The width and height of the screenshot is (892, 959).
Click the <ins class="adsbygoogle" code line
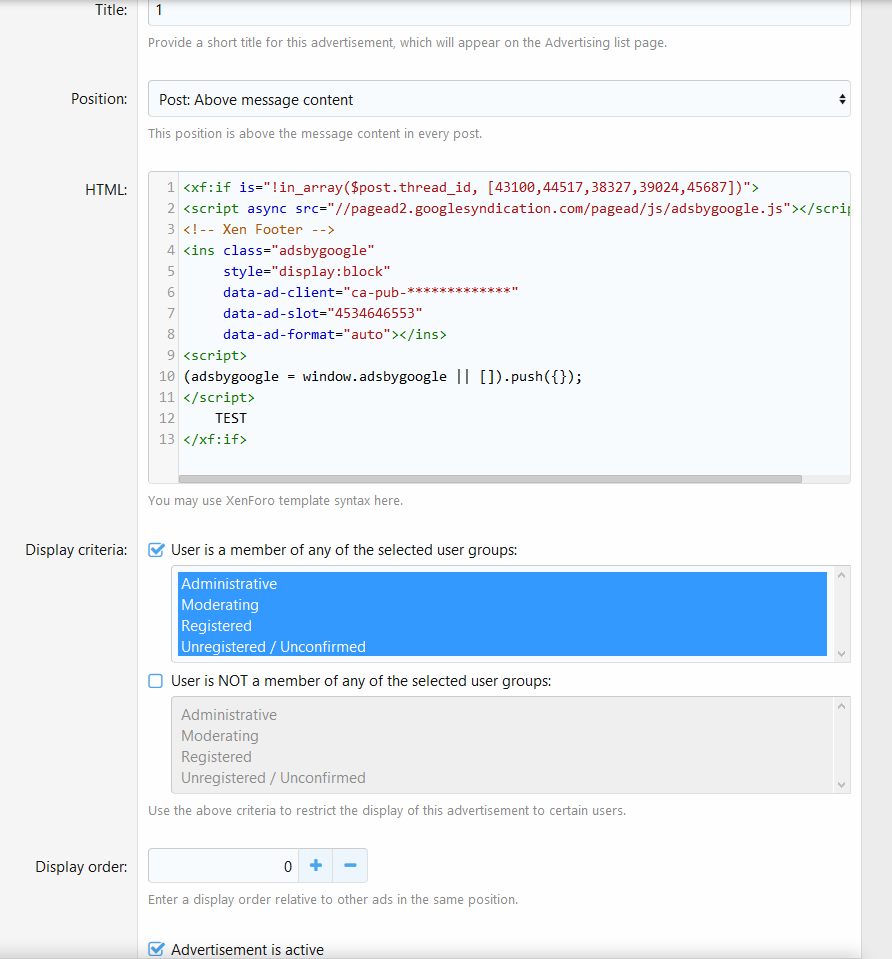click(x=278, y=250)
